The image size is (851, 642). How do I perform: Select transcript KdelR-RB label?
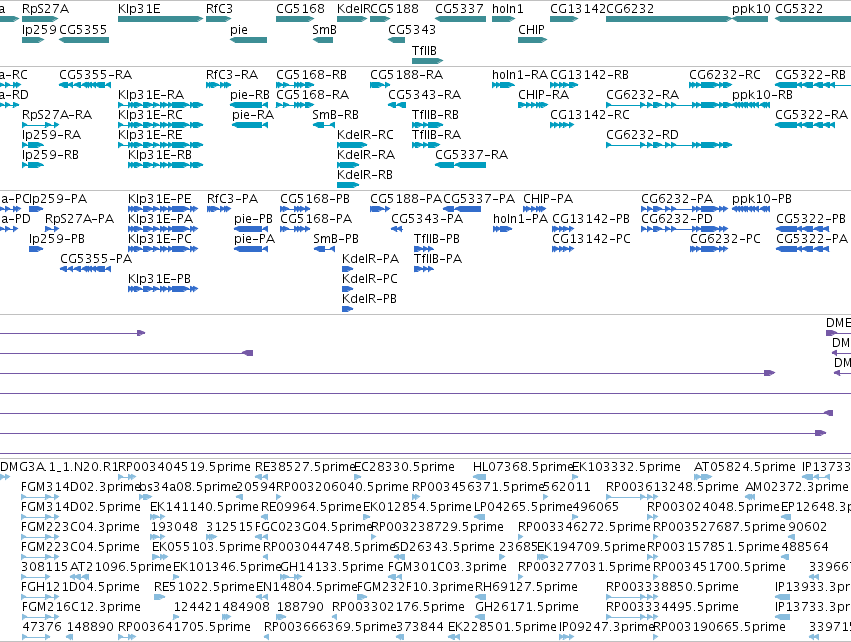point(365,175)
